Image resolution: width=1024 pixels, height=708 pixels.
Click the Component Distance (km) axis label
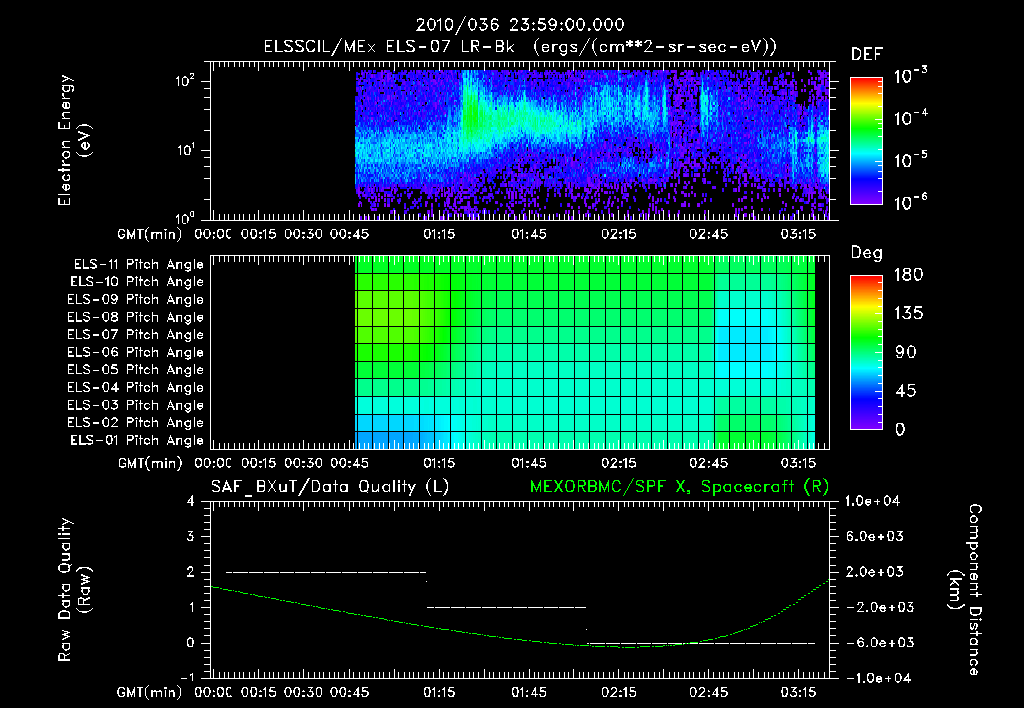[965, 590]
